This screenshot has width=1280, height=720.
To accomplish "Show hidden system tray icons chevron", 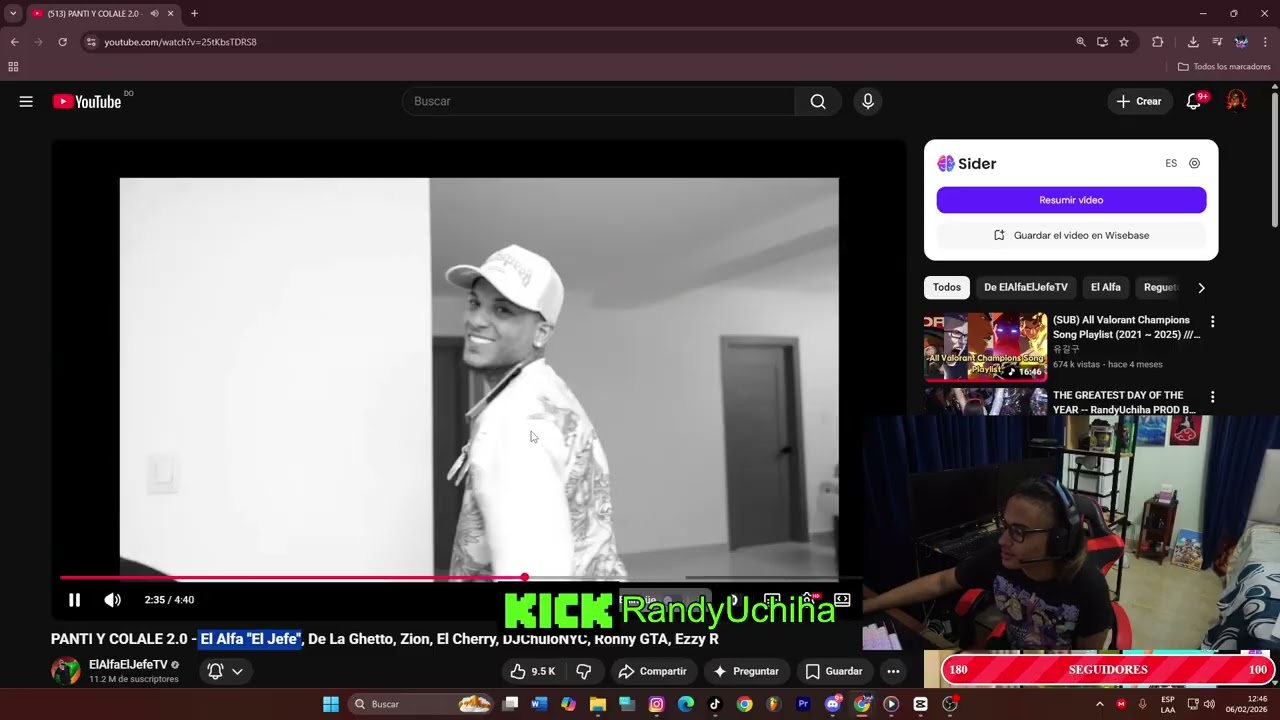I will [x=1099, y=704].
